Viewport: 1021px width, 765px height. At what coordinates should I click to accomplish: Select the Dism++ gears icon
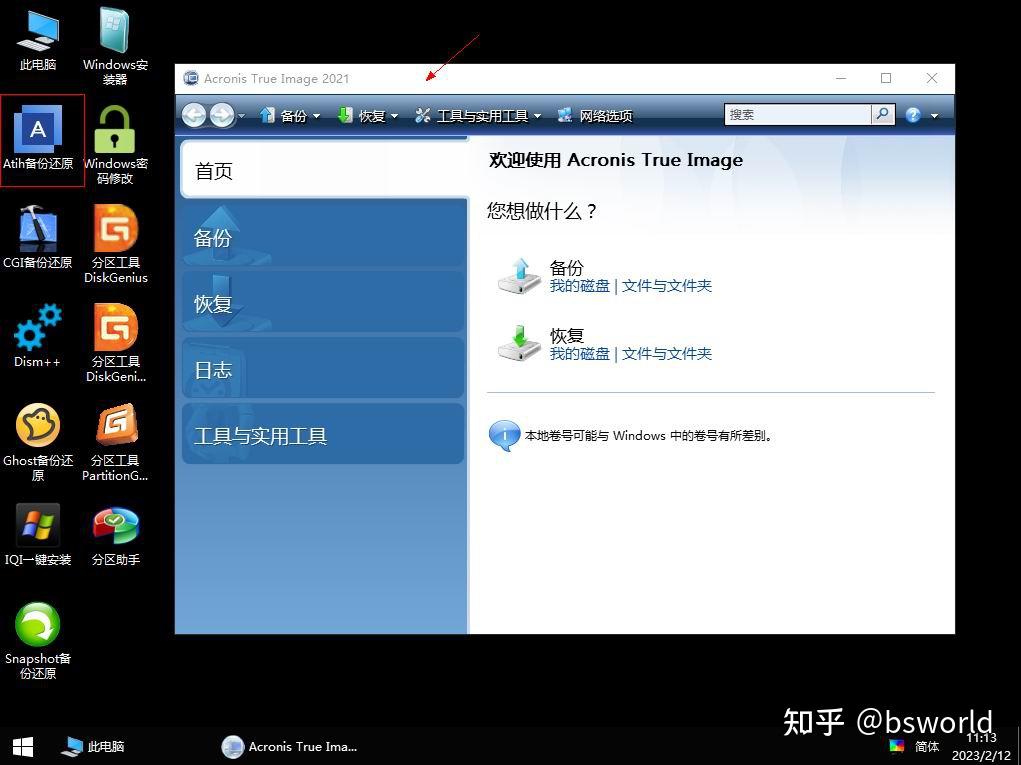pyautogui.click(x=38, y=335)
